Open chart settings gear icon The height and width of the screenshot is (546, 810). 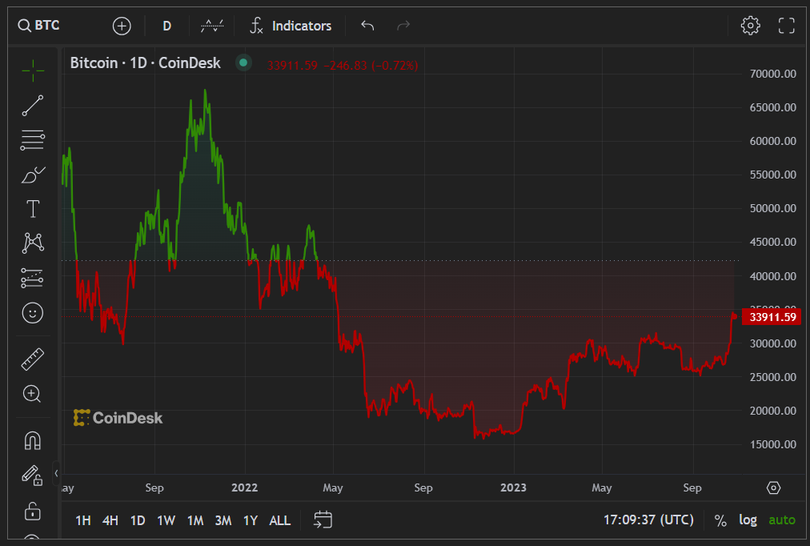tap(750, 25)
